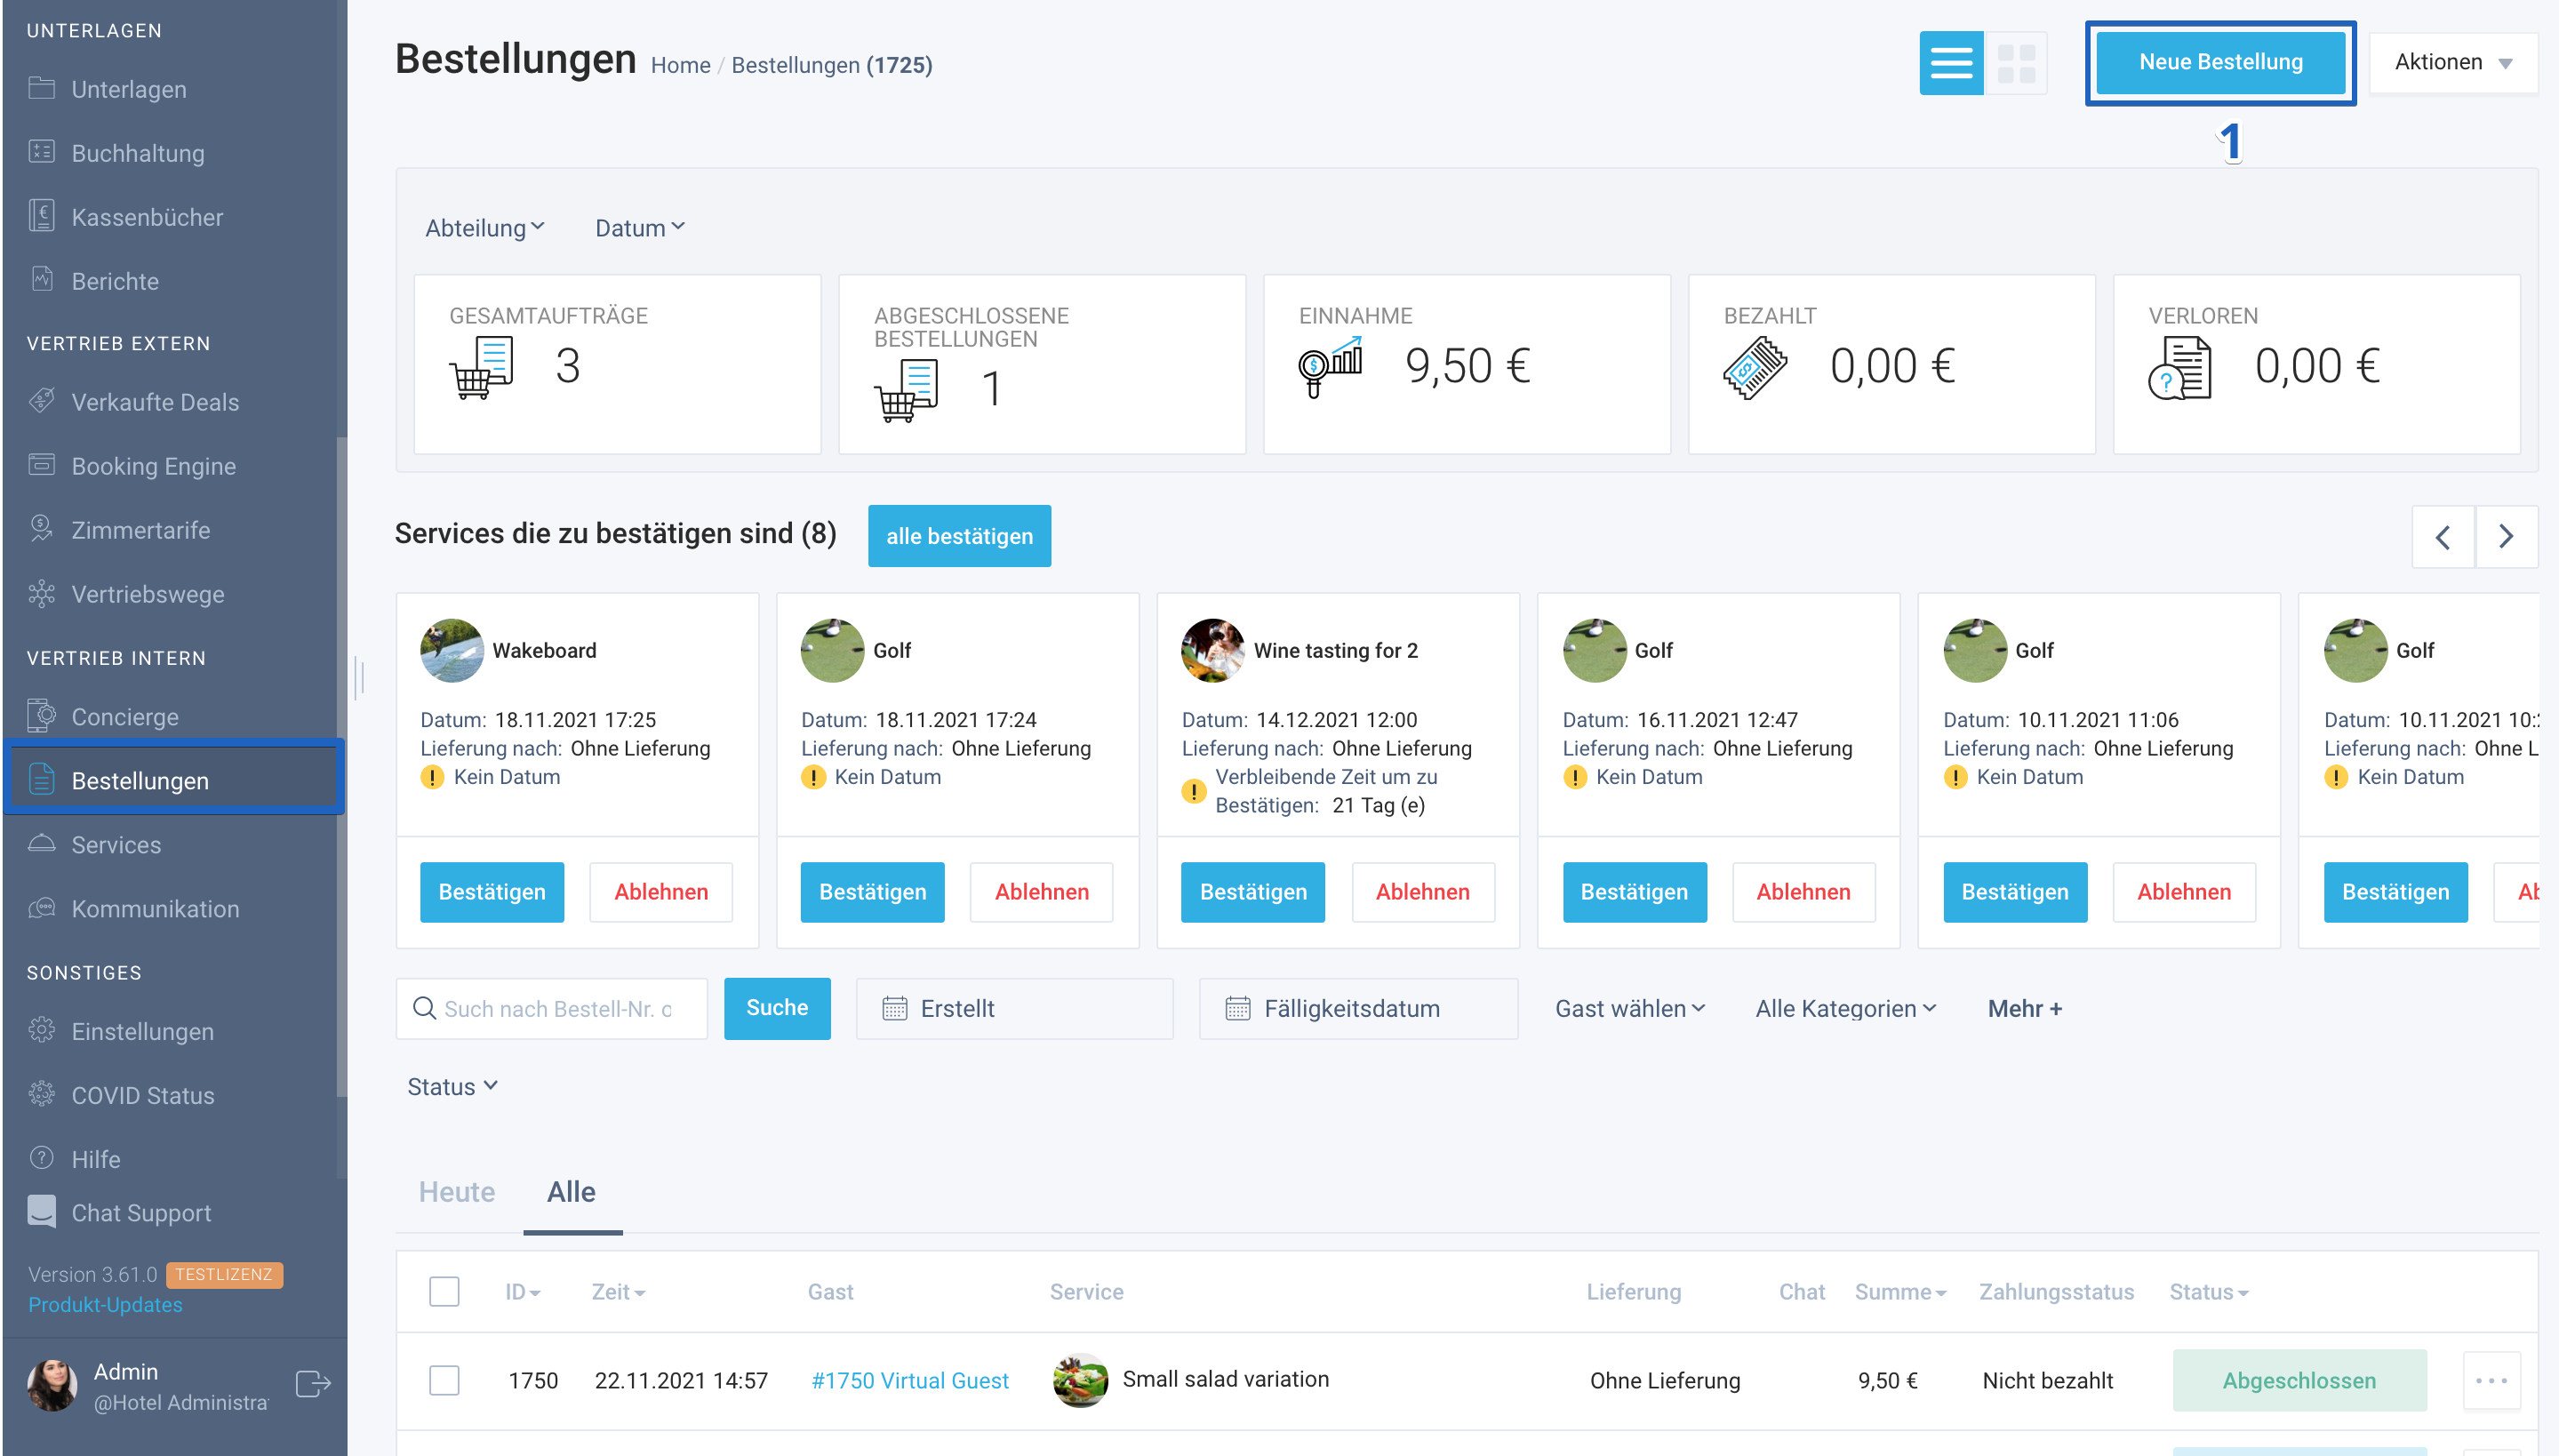The image size is (2559, 1456).
Task: Decline the Wakeboard service with Ablehnen
Action: pyautogui.click(x=661, y=892)
